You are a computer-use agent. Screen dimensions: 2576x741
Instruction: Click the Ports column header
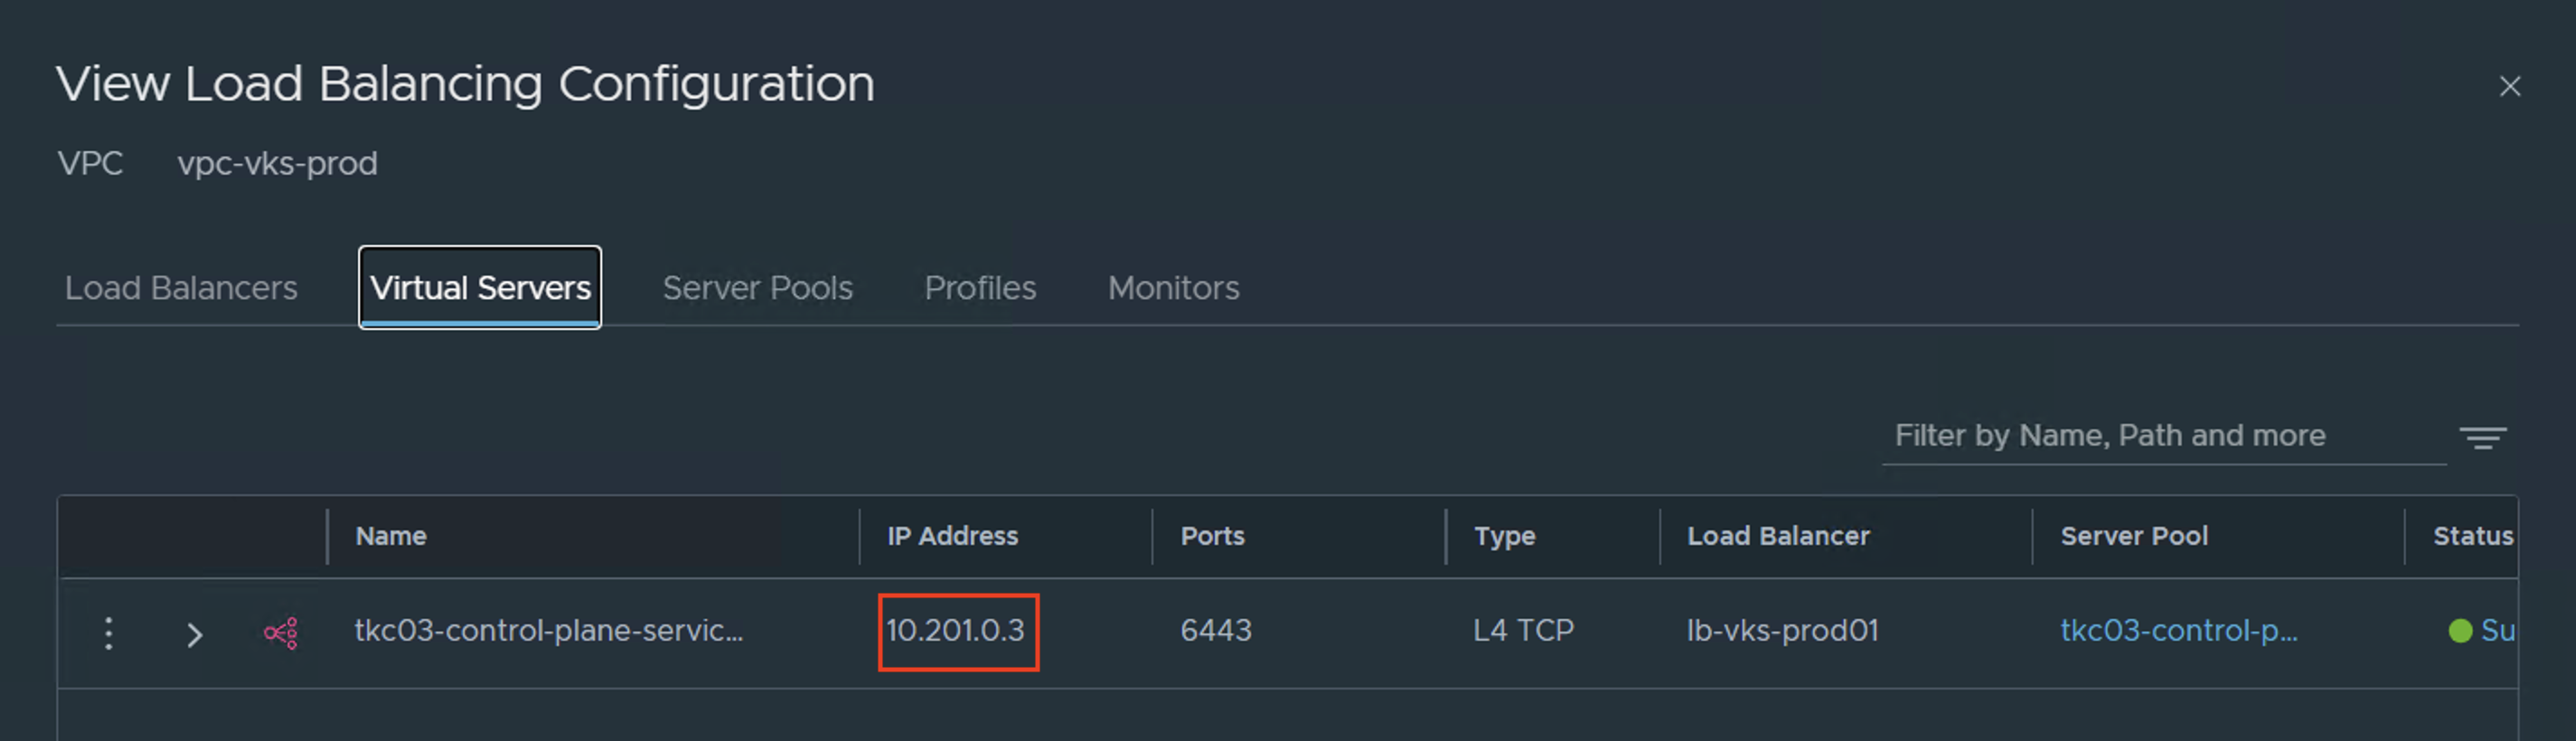click(x=1212, y=536)
